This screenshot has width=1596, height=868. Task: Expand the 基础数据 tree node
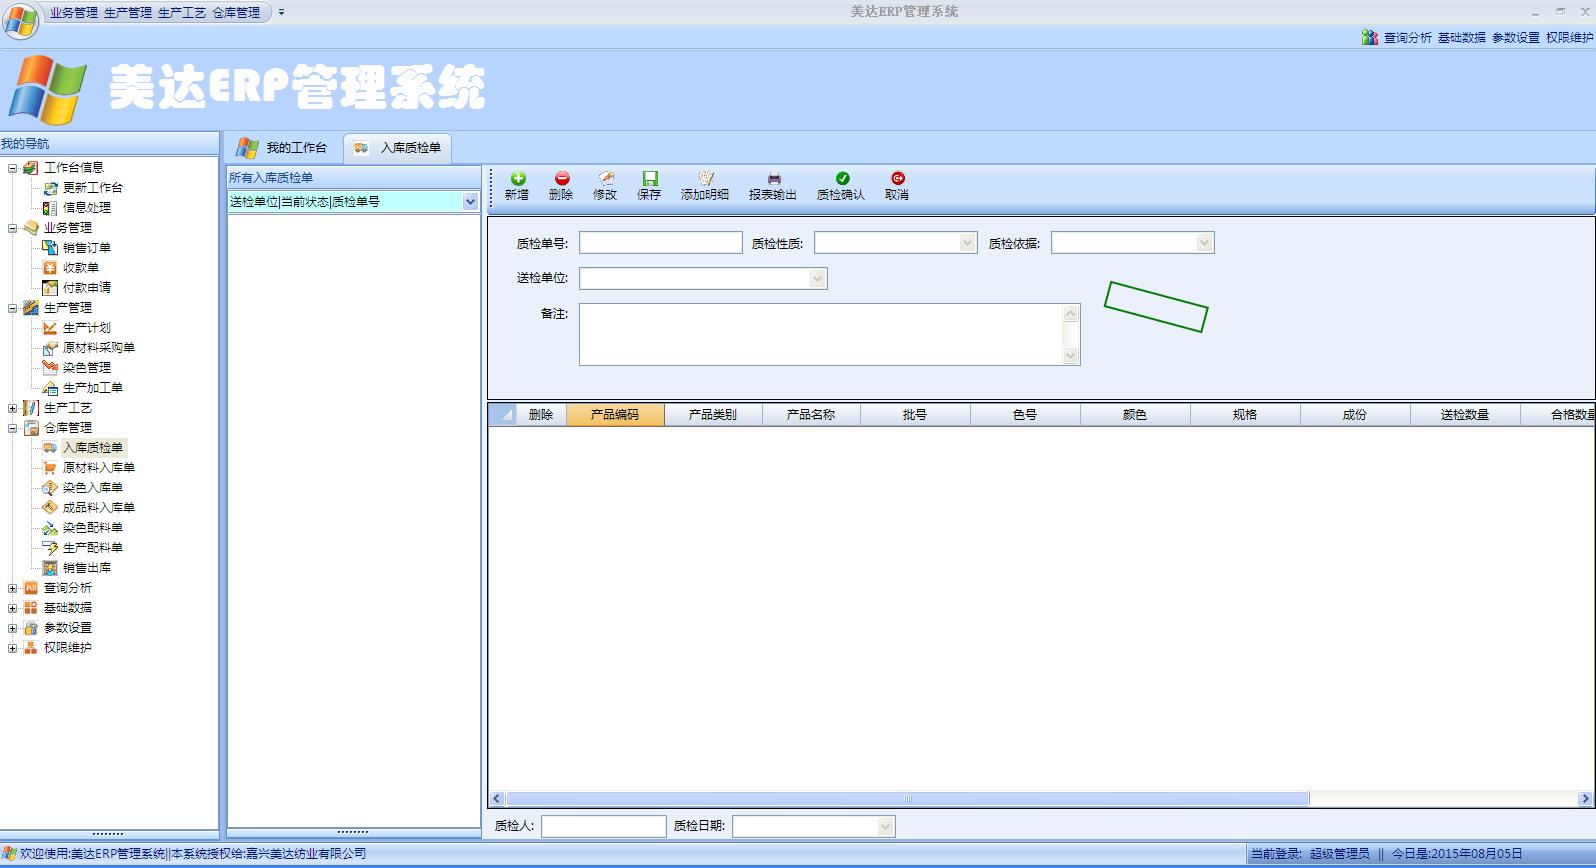point(12,608)
